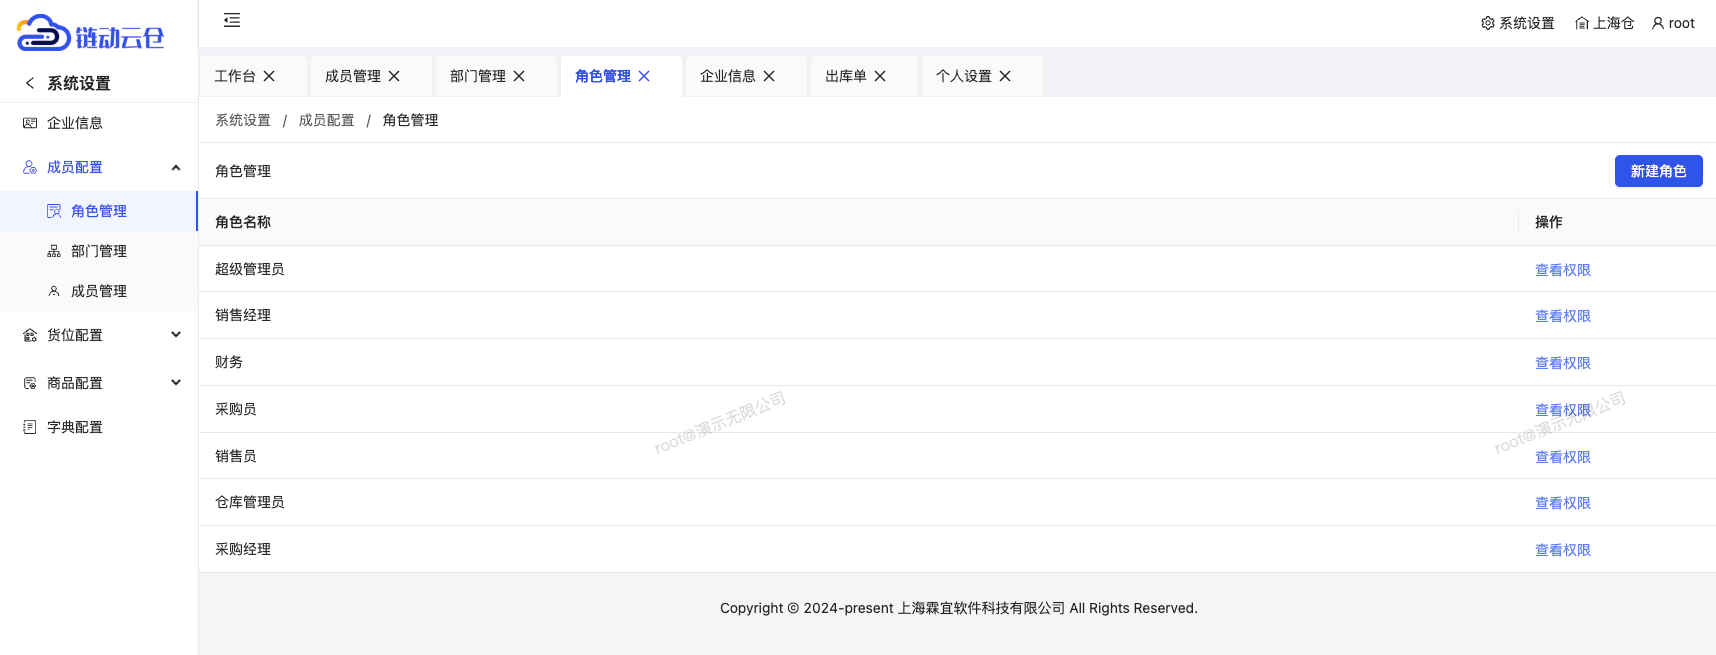Close the 角色管理 tab
1716x655 pixels.
pyautogui.click(x=644, y=76)
